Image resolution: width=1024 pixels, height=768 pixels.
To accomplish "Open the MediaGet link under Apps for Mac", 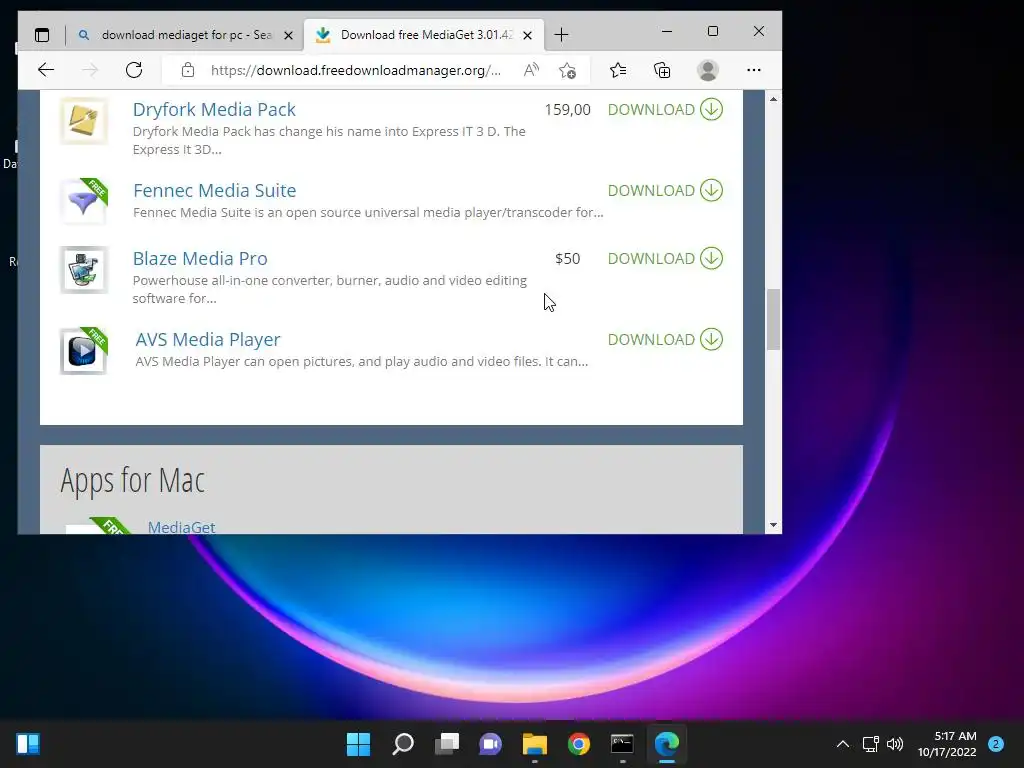I will pyautogui.click(x=182, y=527).
